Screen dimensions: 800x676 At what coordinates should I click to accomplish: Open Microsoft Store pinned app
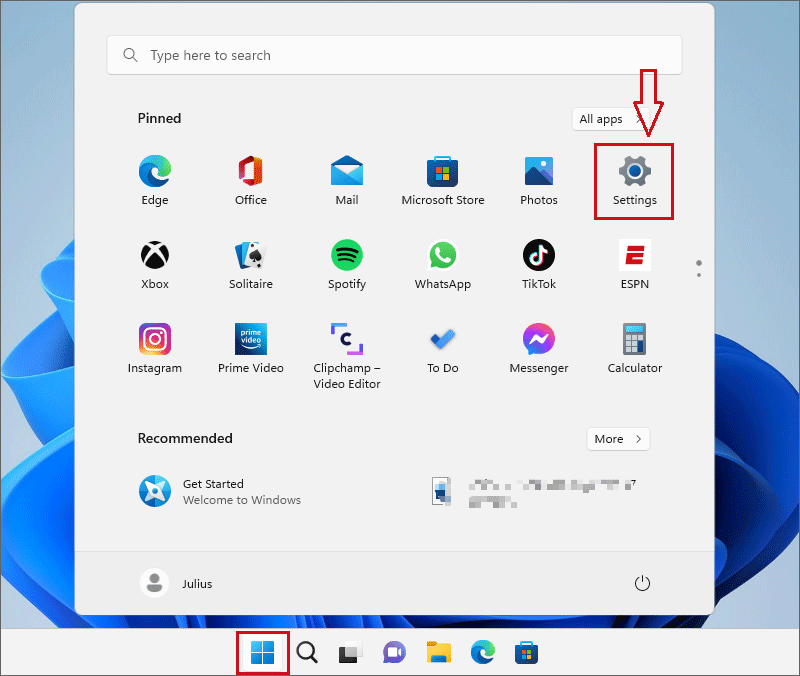click(442, 181)
